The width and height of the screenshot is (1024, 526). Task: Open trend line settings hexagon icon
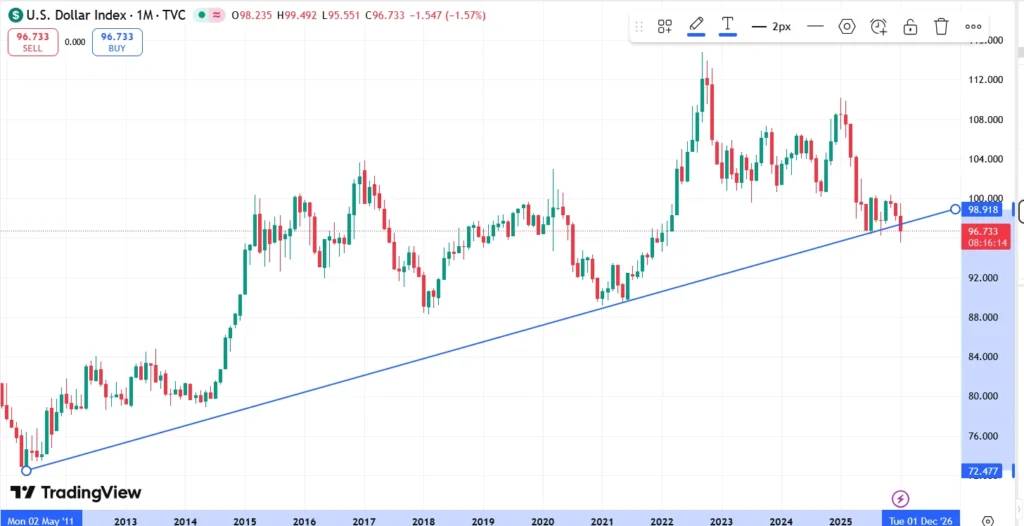pyautogui.click(x=847, y=27)
